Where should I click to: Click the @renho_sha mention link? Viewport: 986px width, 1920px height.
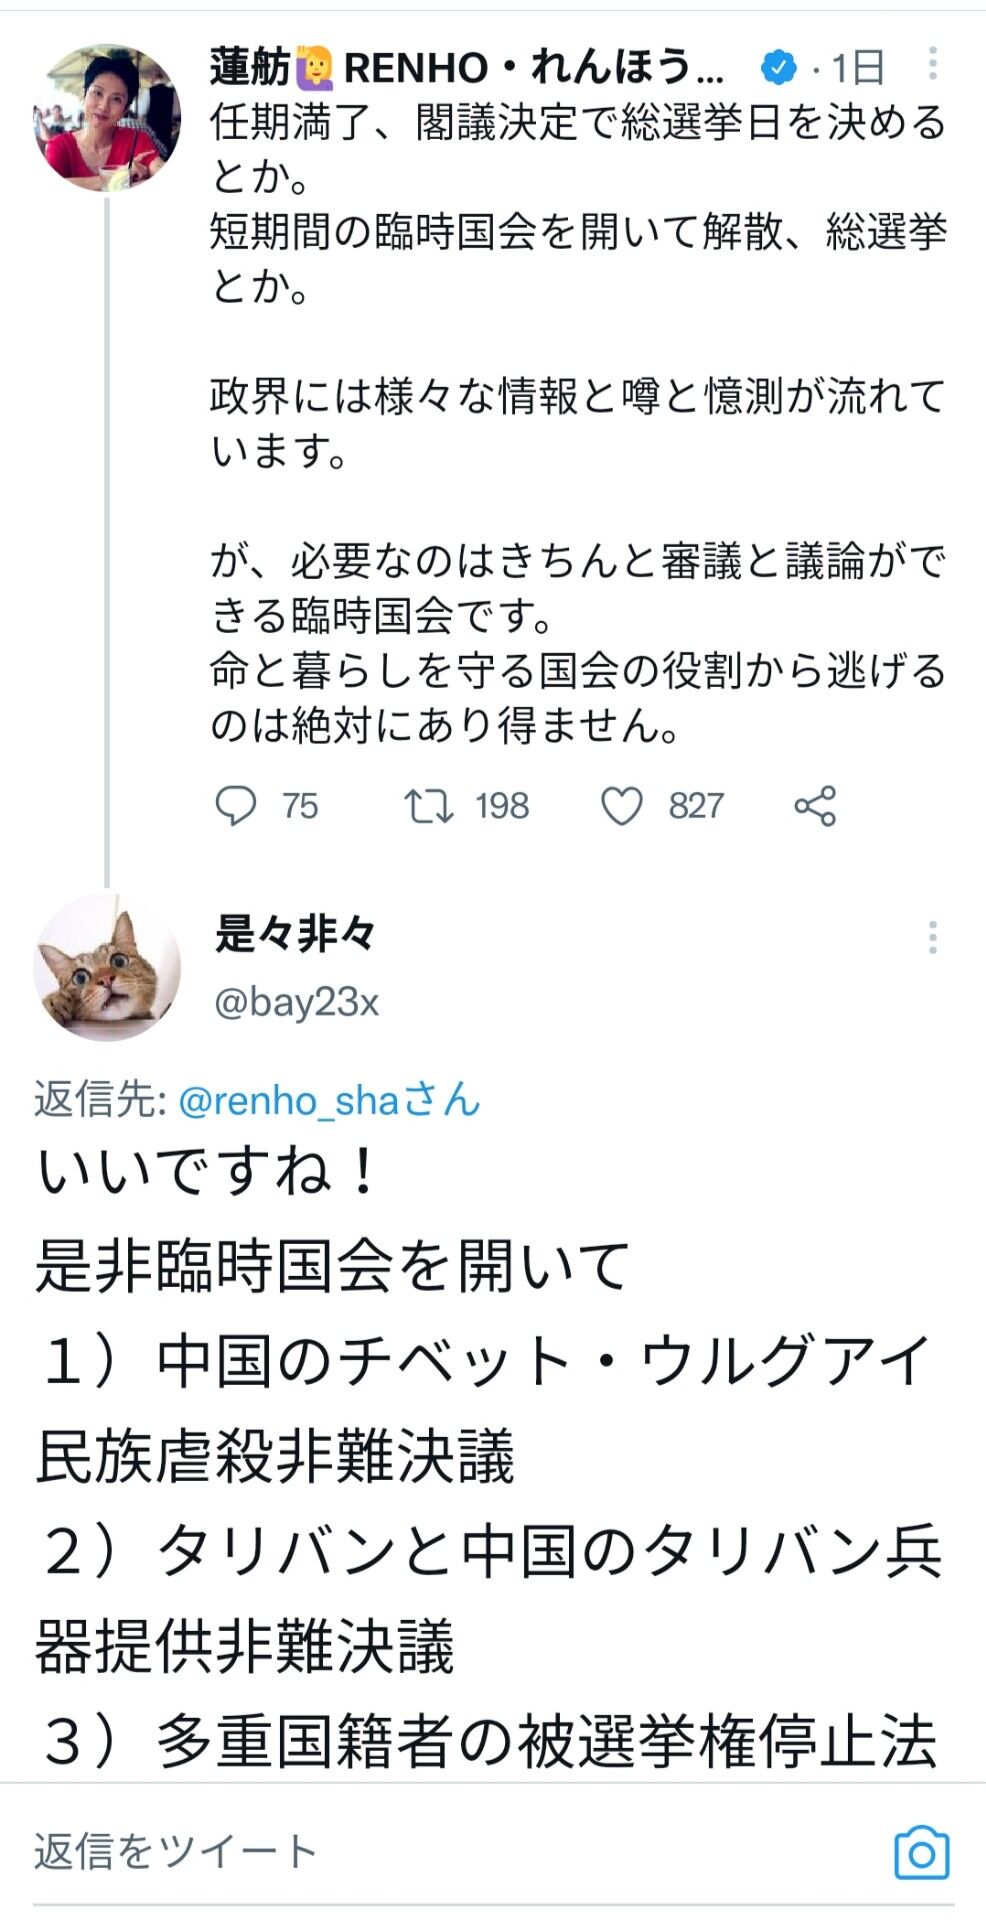pos(329,1100)
